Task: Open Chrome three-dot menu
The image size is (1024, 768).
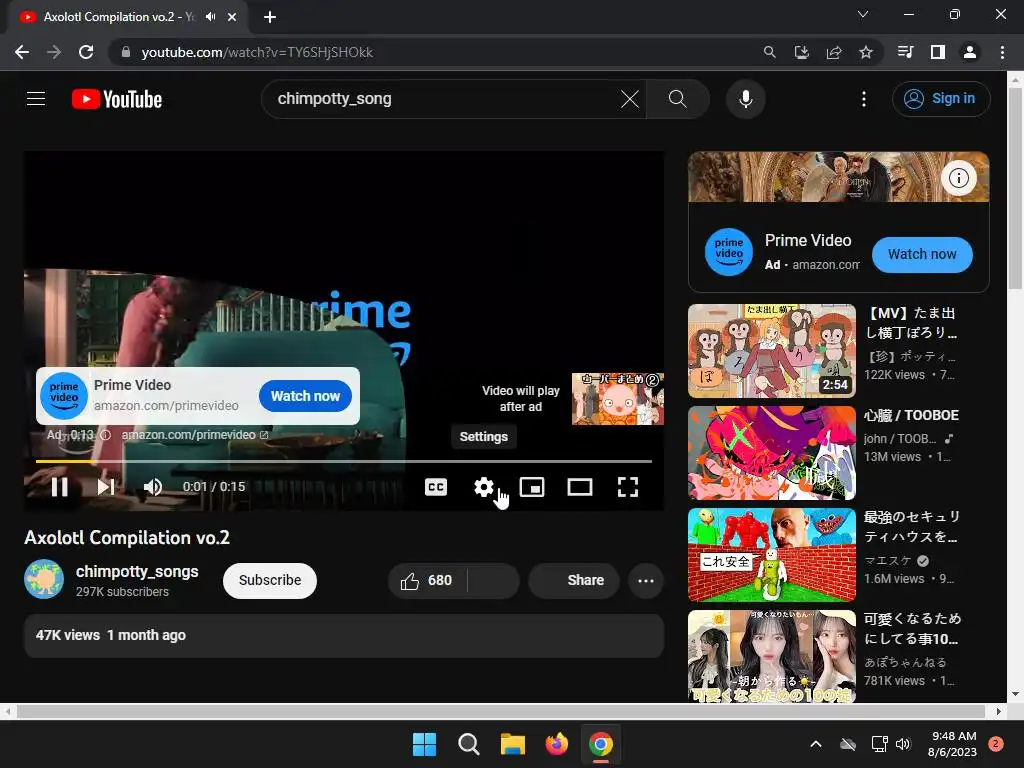Action: click(1002, 52)
